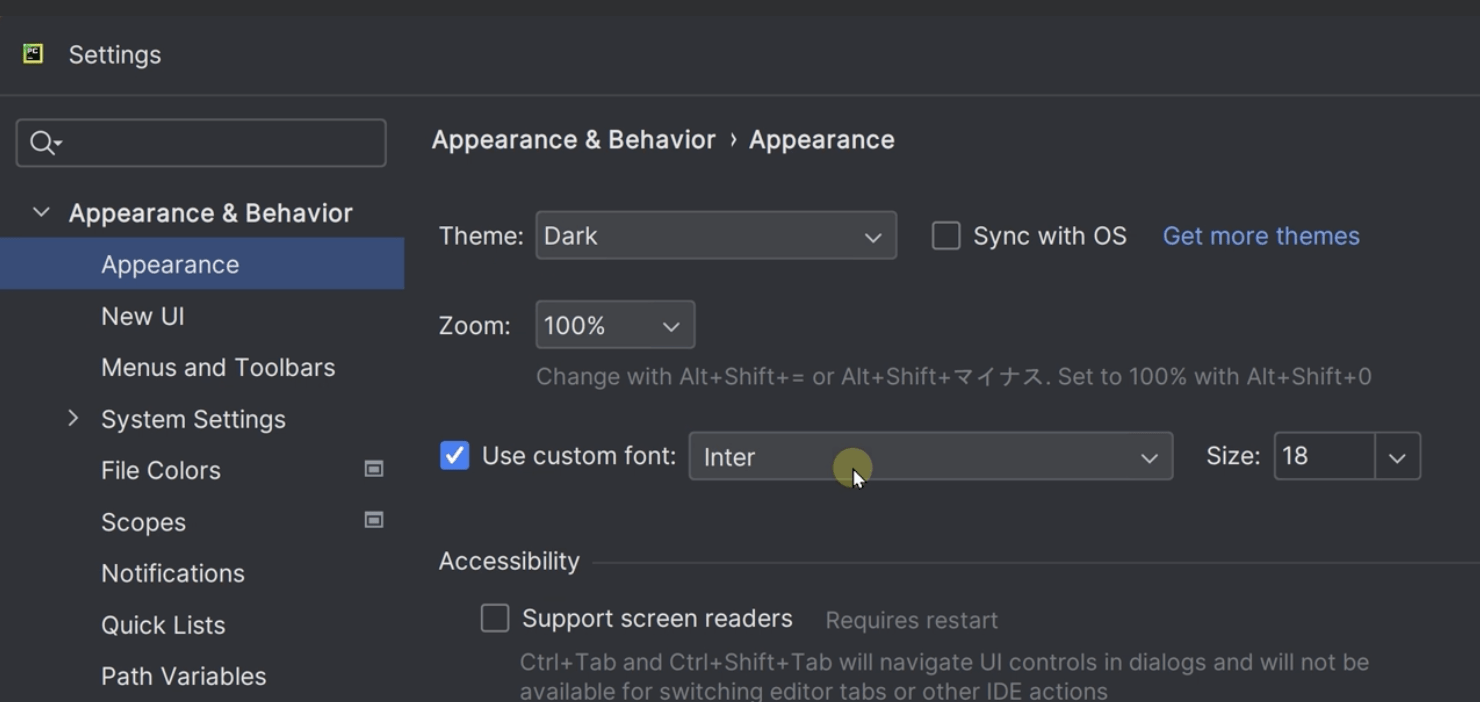The width and height of the screenshot is (1480, 702).
Task: Click project-level icon beside Scopes
Action: point(374,520)
